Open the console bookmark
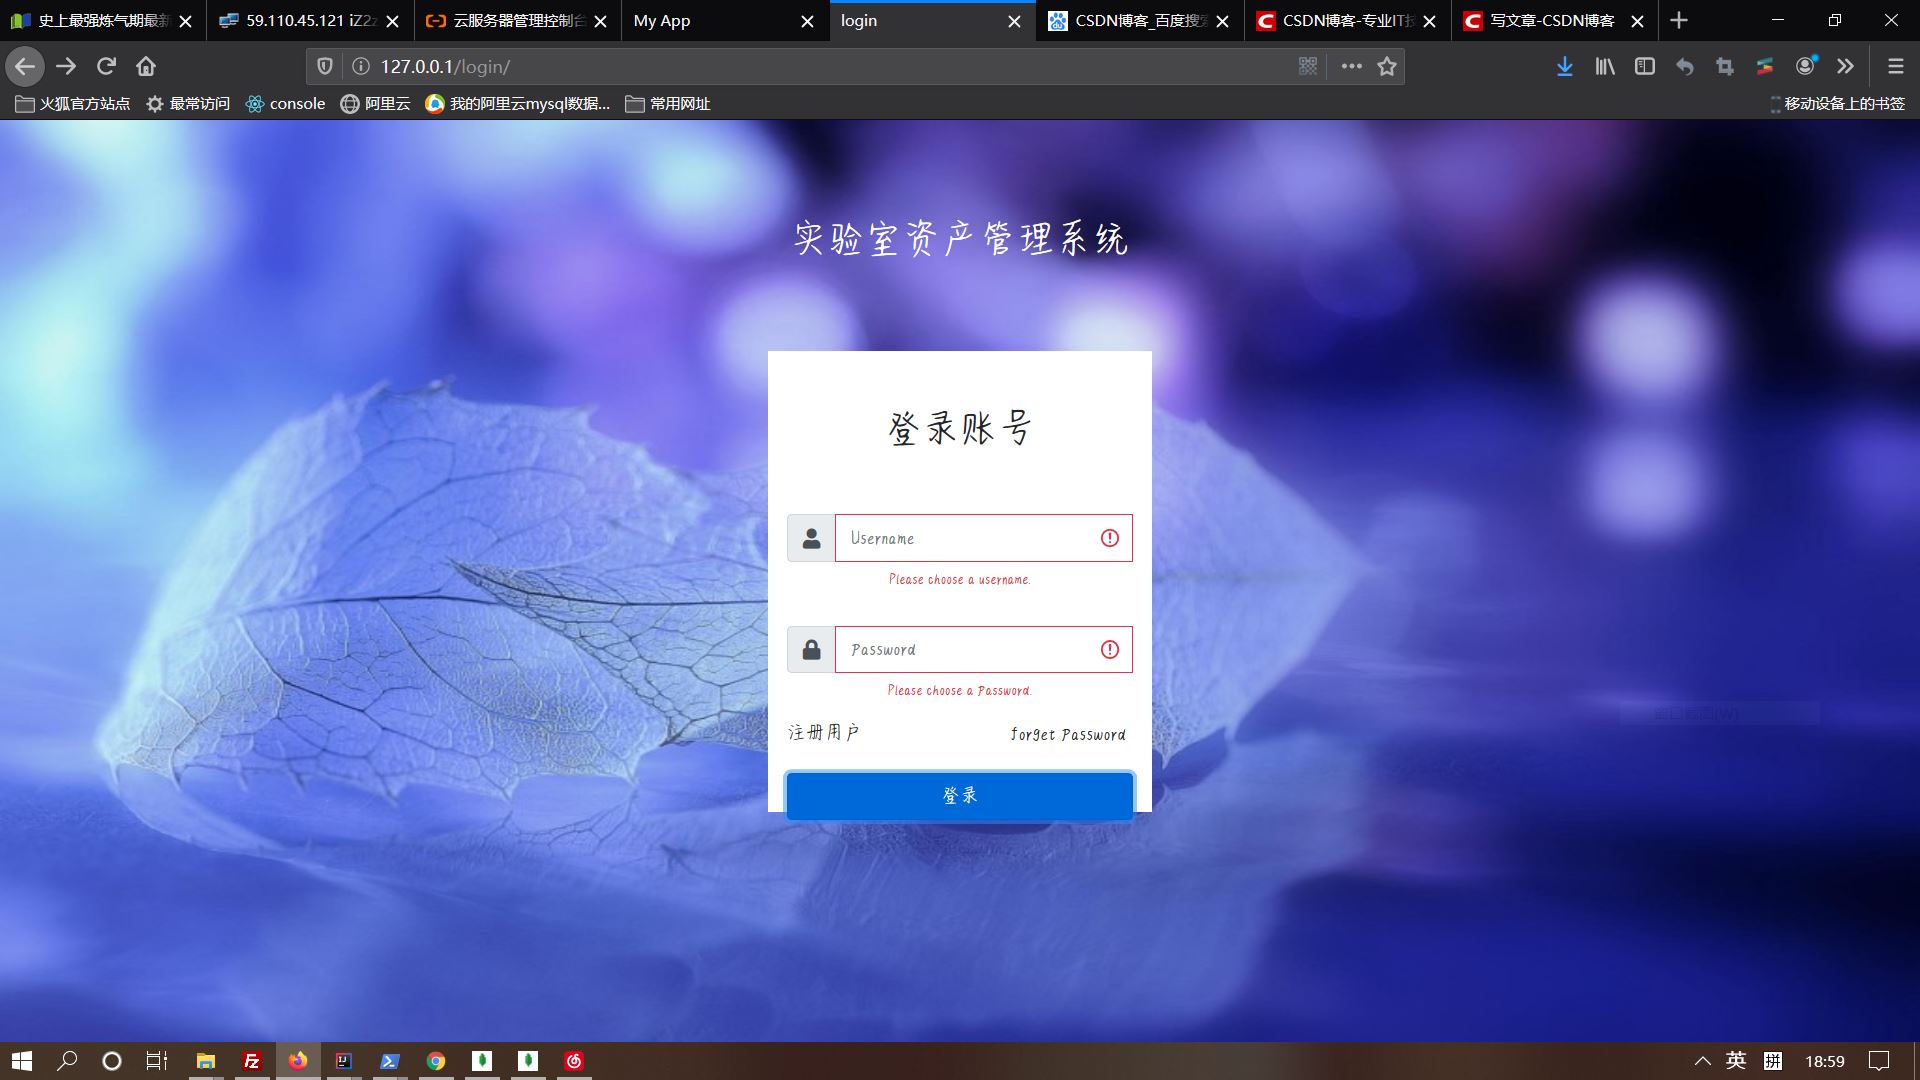 click(286, 104)
